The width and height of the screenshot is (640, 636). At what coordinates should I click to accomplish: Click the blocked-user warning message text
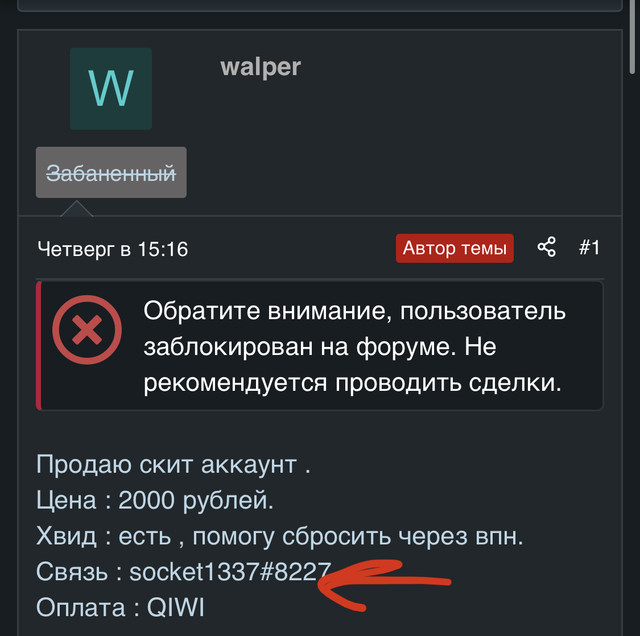354,347
